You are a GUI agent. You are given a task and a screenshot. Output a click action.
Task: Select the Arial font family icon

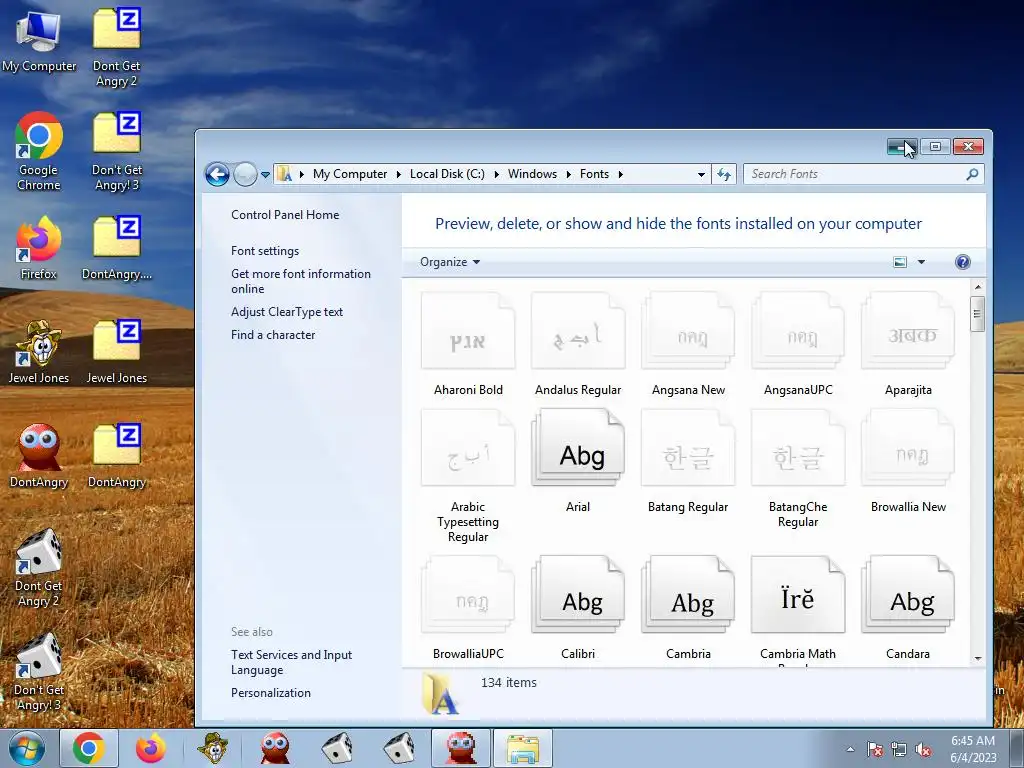click(x=578, y=448)
